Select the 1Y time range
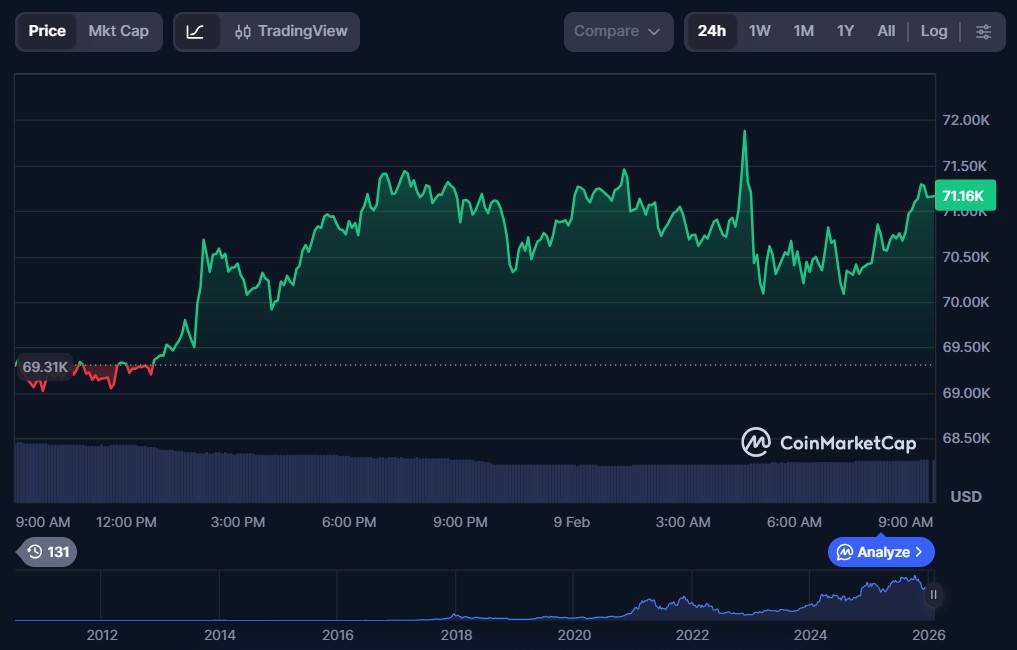 (845, 32)
